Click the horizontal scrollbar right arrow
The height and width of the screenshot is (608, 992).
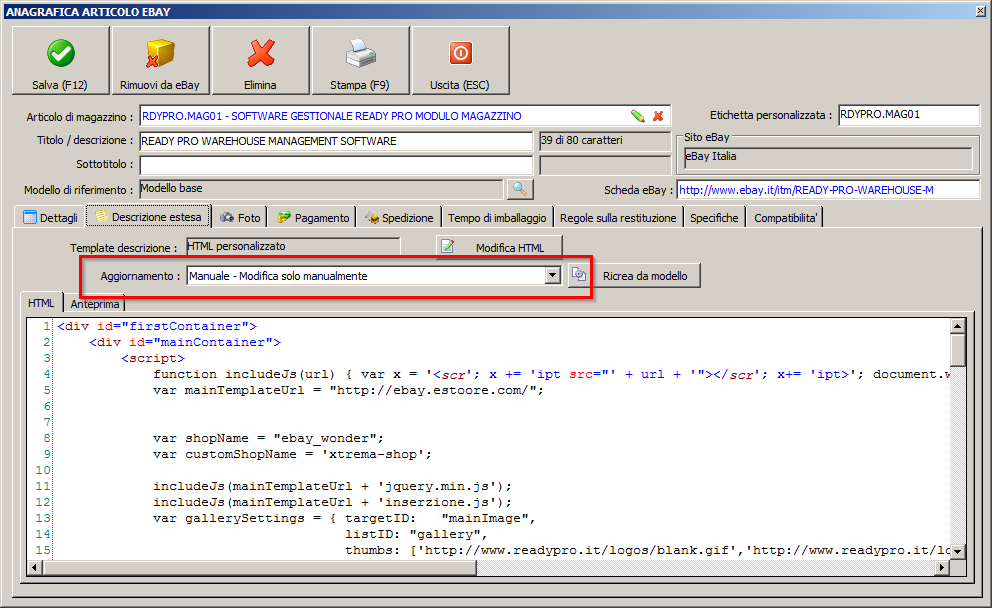click(x=942, y=568)
